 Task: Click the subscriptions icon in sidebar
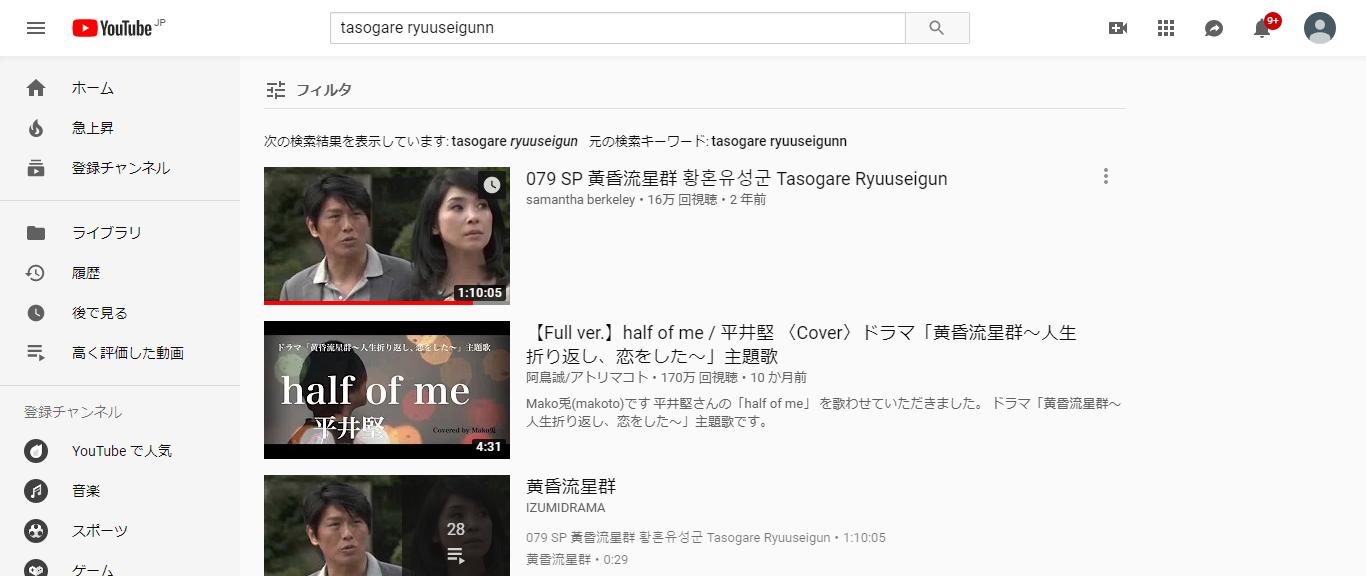[36, 168]
